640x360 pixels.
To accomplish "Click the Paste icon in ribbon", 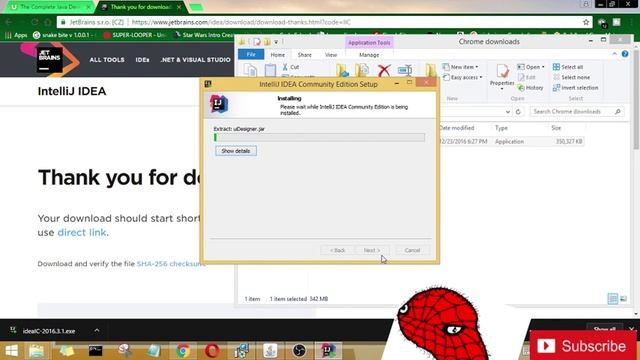I will click(270, 70).
